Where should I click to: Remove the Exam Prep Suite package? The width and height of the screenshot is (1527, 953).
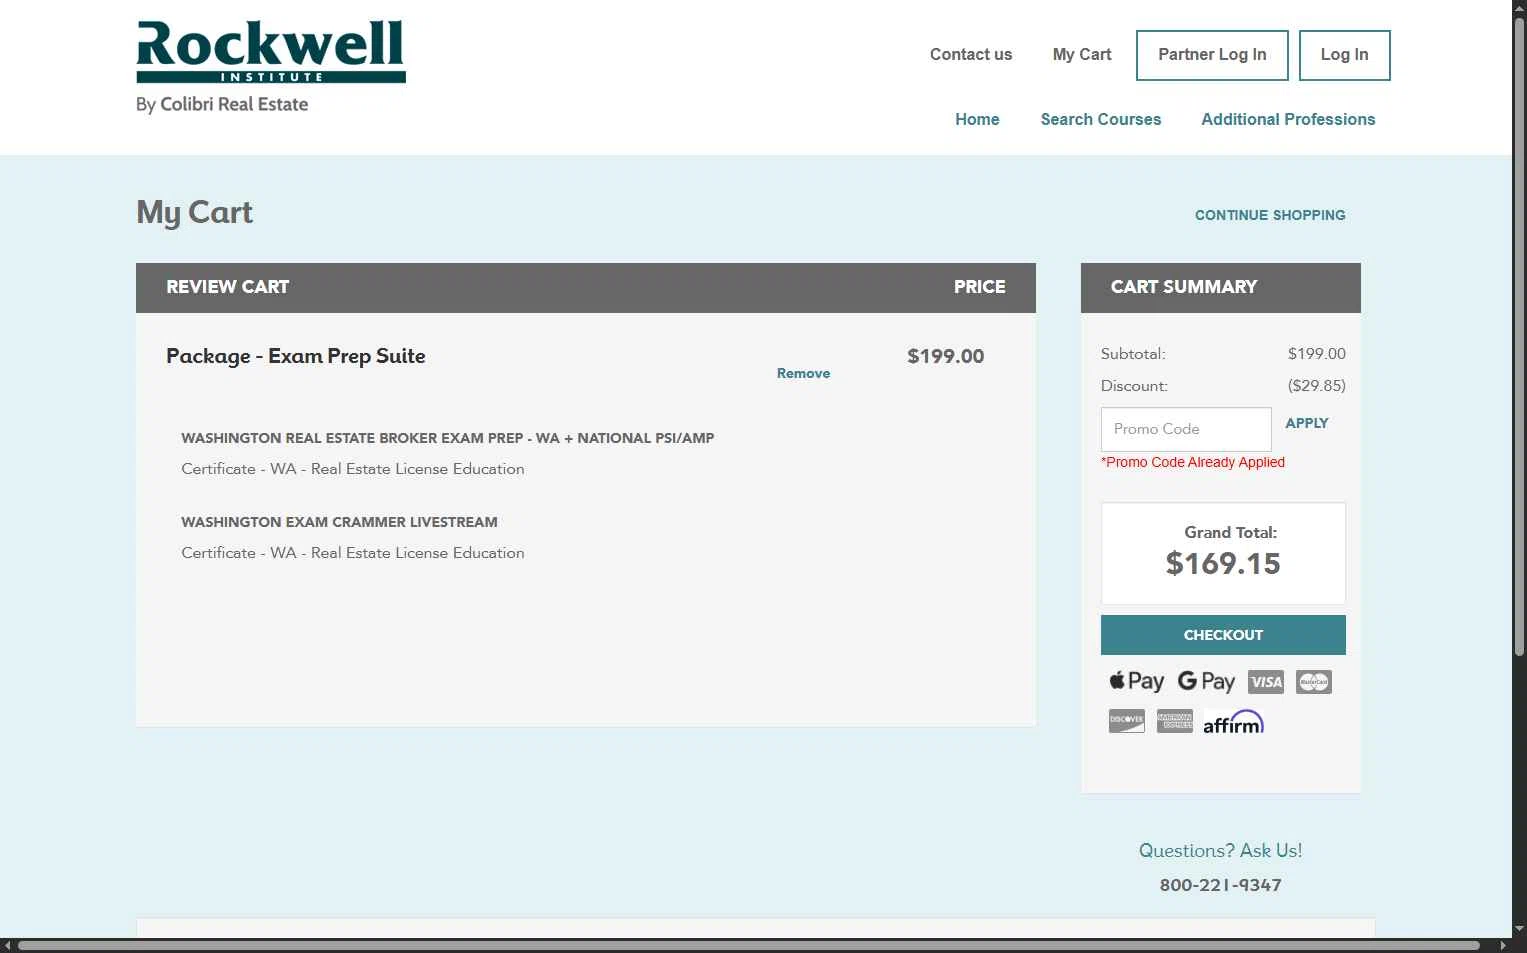pos(803,373)
